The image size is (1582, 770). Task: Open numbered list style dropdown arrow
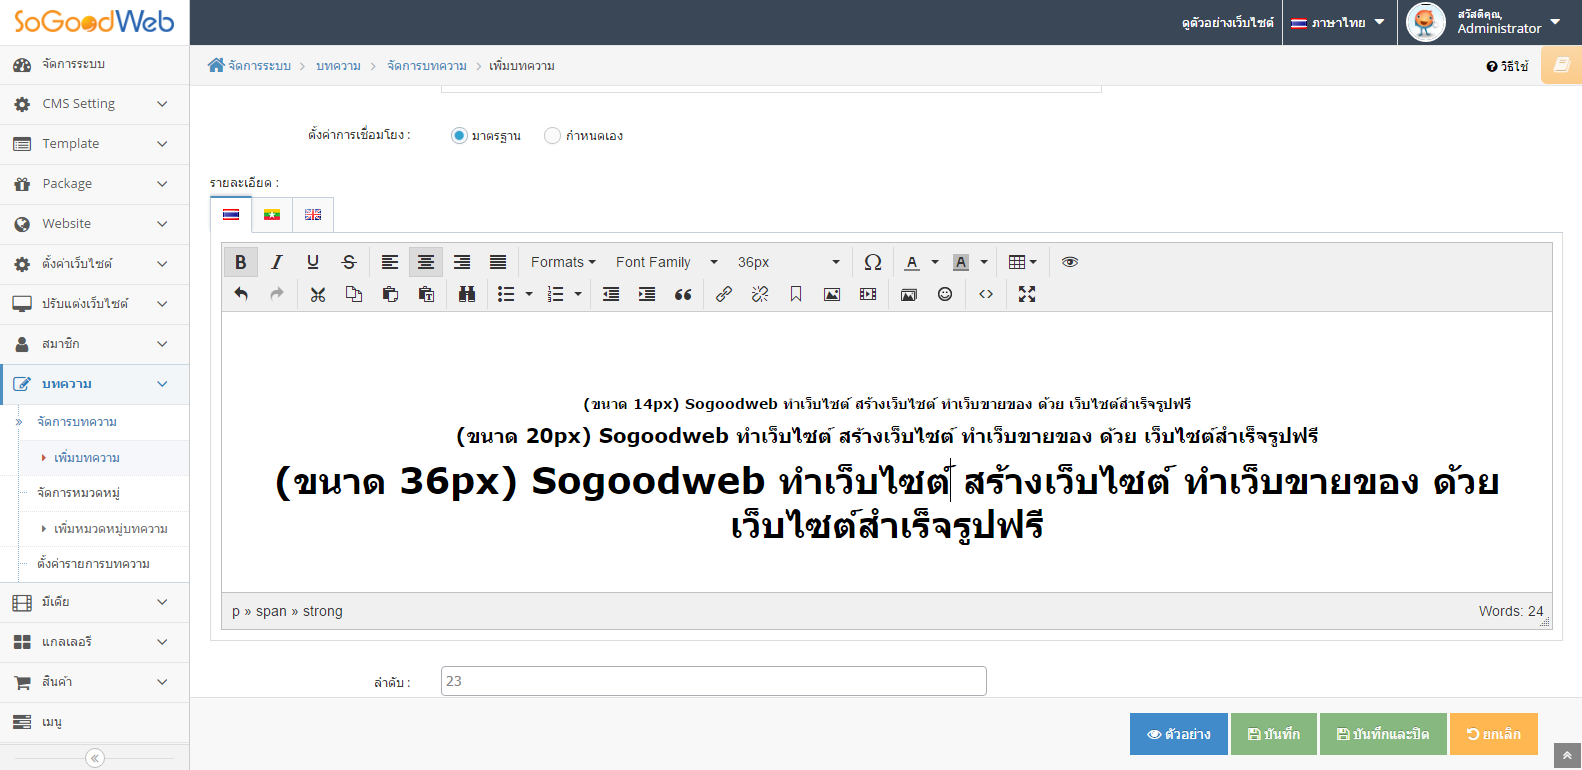(578, 294)
